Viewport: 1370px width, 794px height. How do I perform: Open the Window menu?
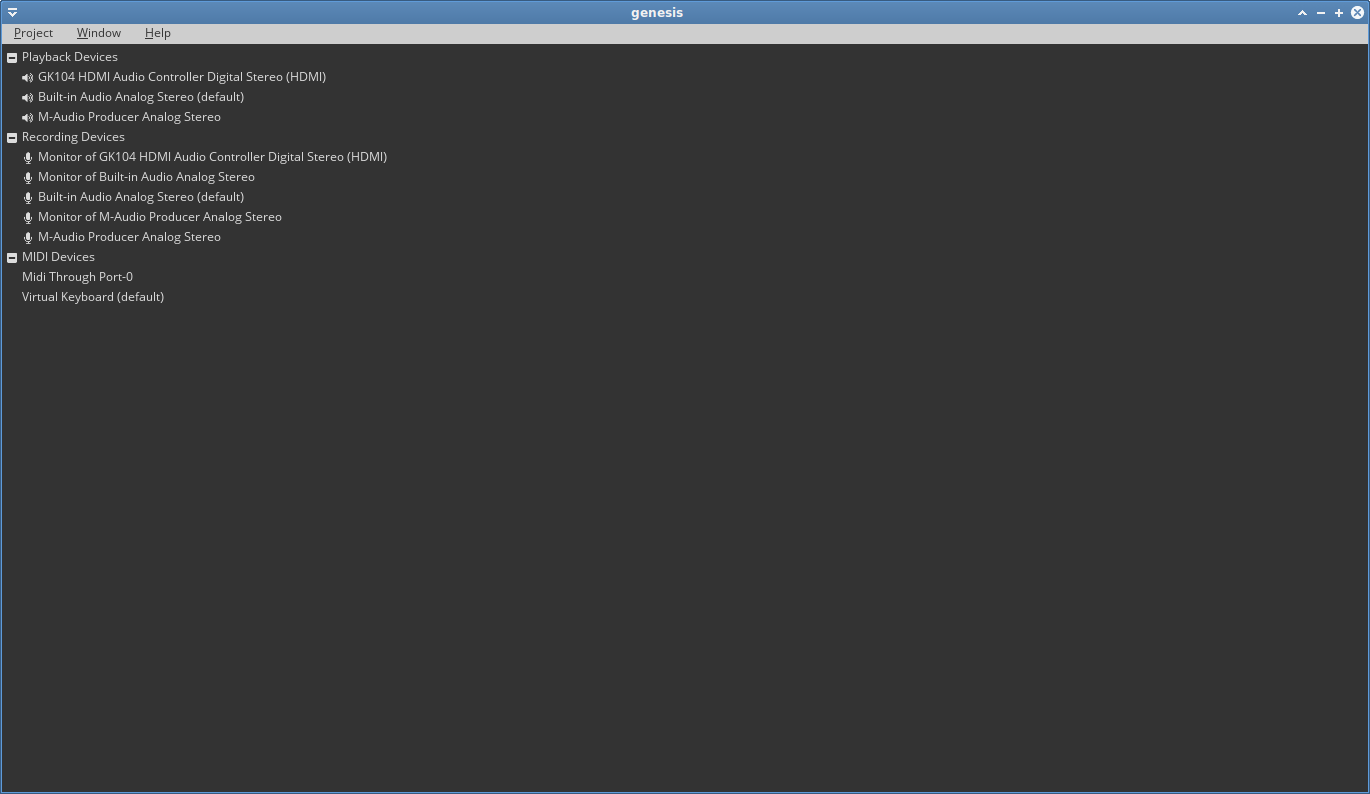click(99, 33)
